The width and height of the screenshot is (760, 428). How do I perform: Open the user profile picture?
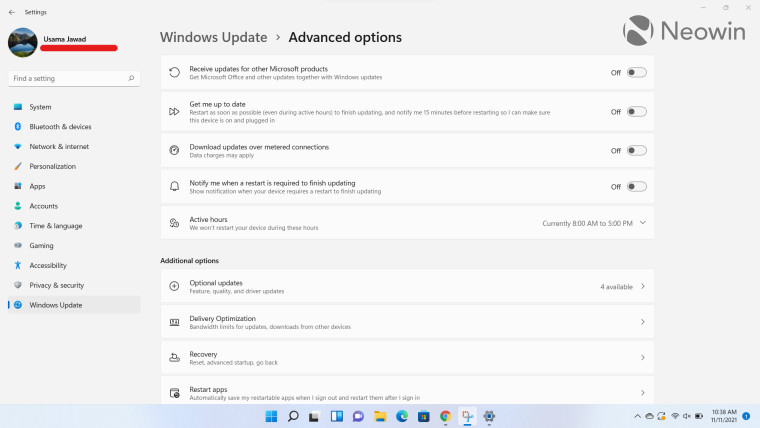pos(23,42)
